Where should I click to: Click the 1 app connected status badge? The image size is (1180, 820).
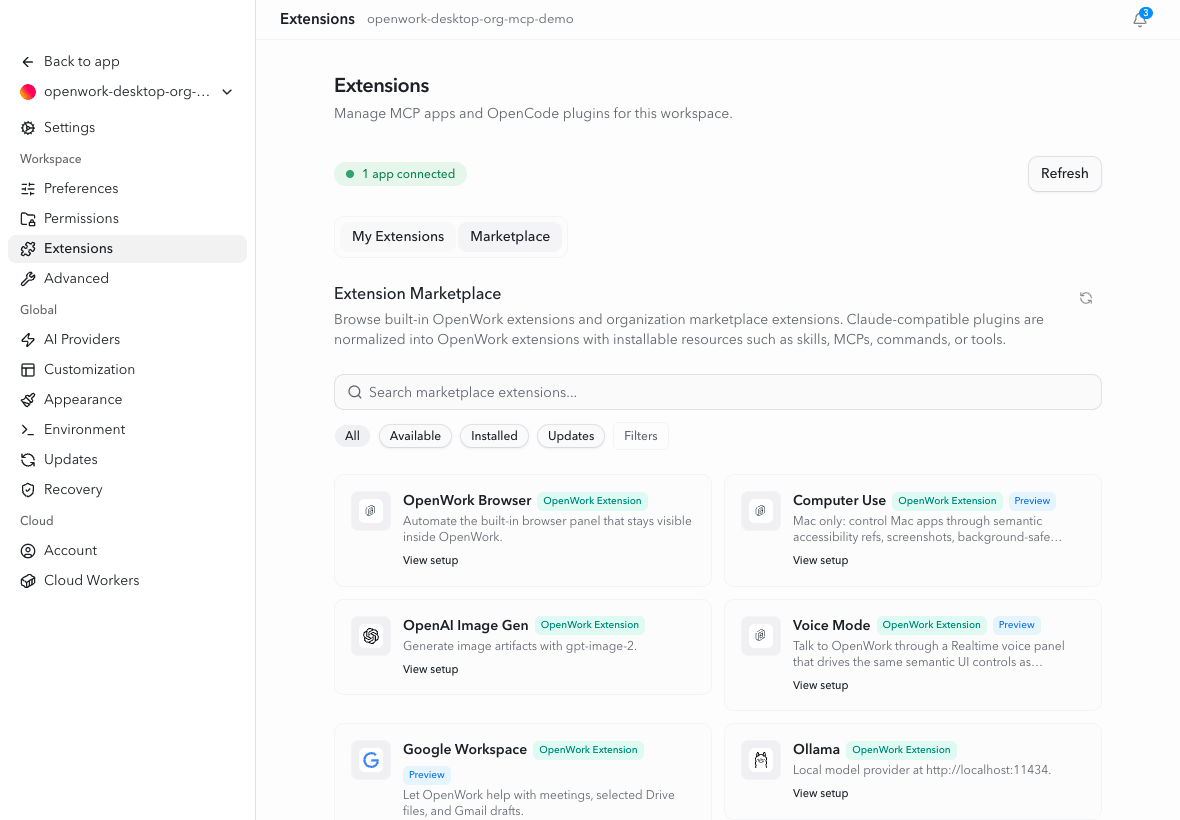coord(400,175)
